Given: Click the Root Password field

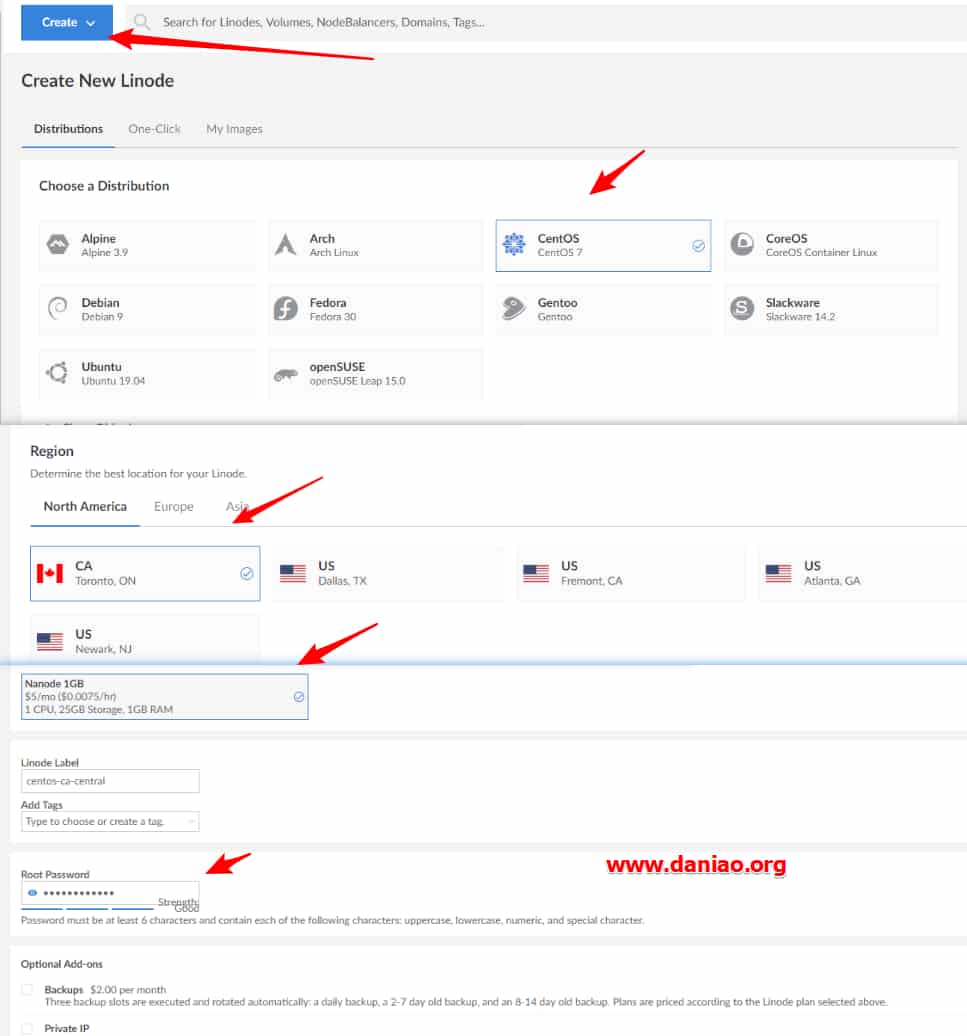Looking at the screenshot, I should pos(110,893).
